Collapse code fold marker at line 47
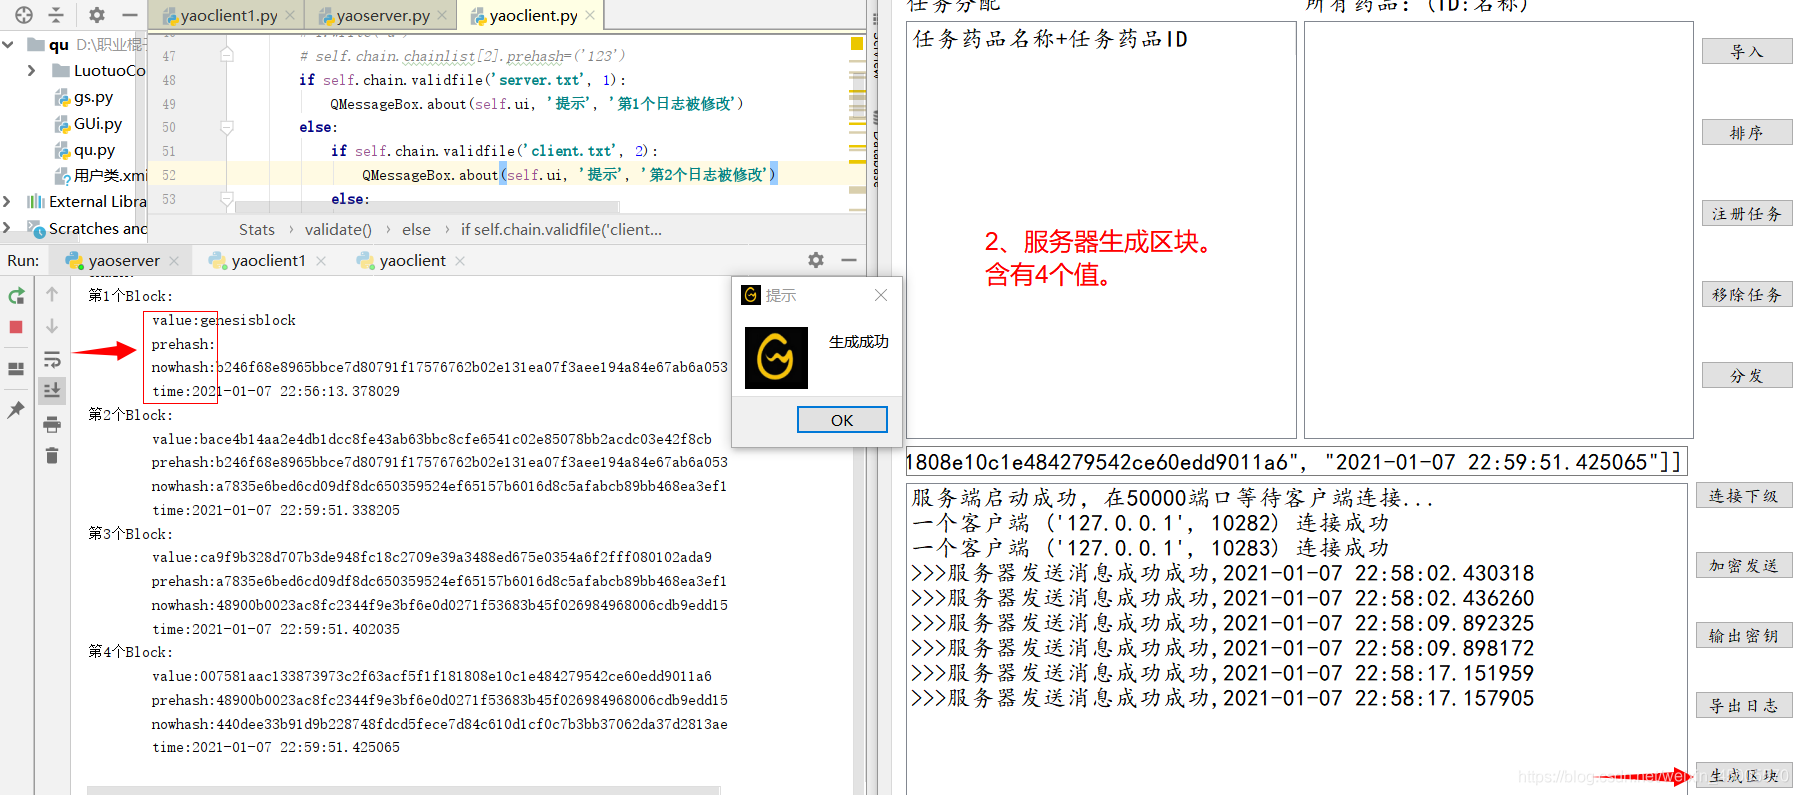The width and height of the screenshot is (1799, 795). (x=227, y=55)
